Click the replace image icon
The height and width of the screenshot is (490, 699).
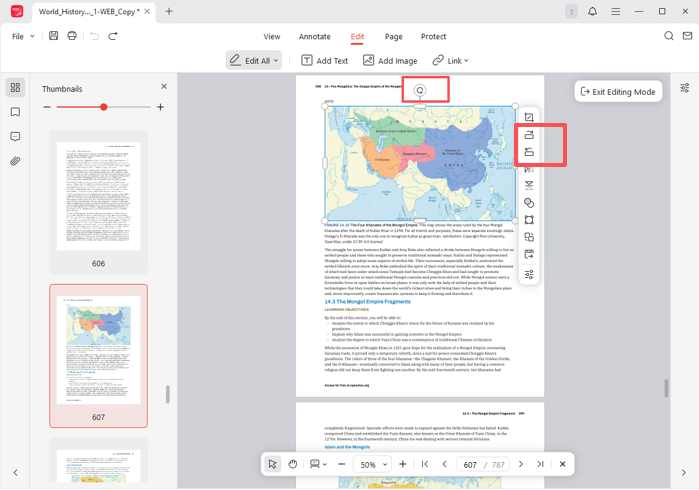click(x=529, y=237)
